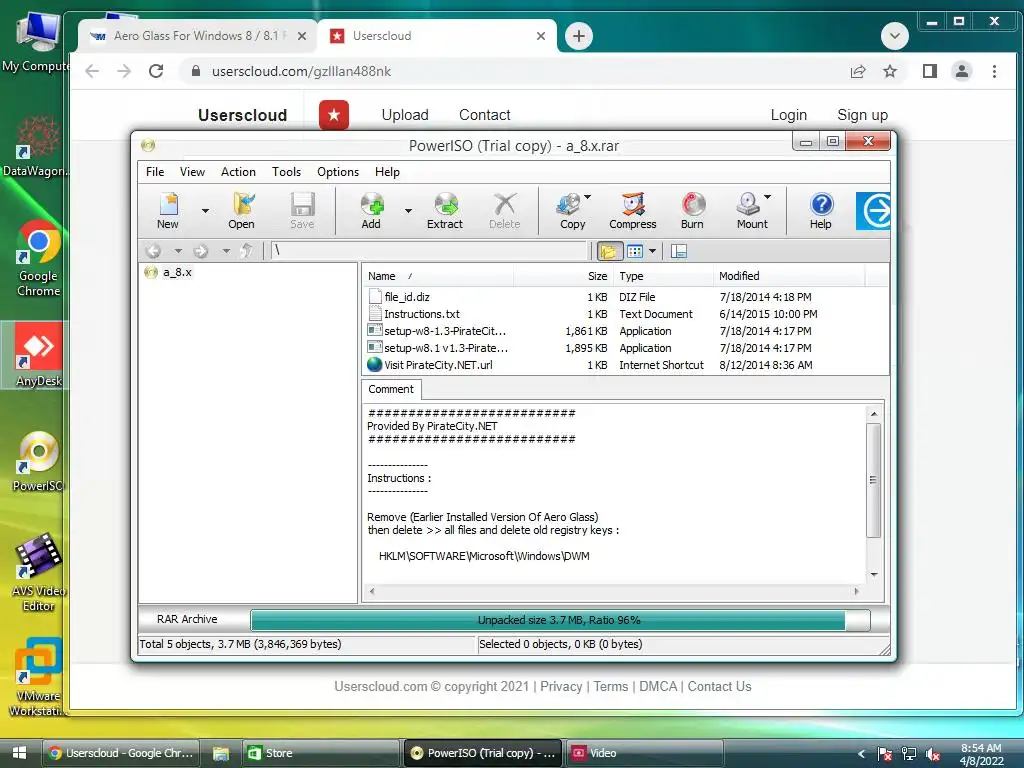Open the dropdown arrow beside New
Image resolution: width=1024 pixels, height=768 pixels.
pos(205,211)
